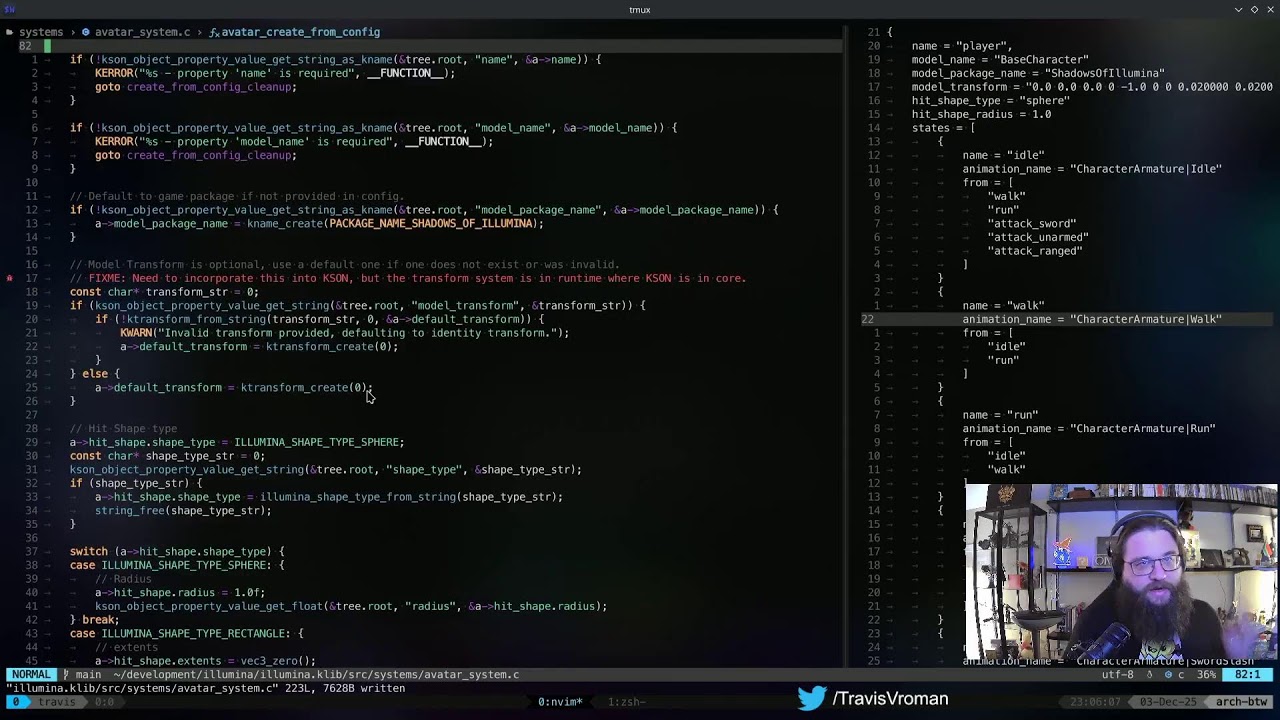The image size is (1280, 720).
Task: Click the '// FIXME: Need to incorporate' comment
Action: [x=408, y=278]
